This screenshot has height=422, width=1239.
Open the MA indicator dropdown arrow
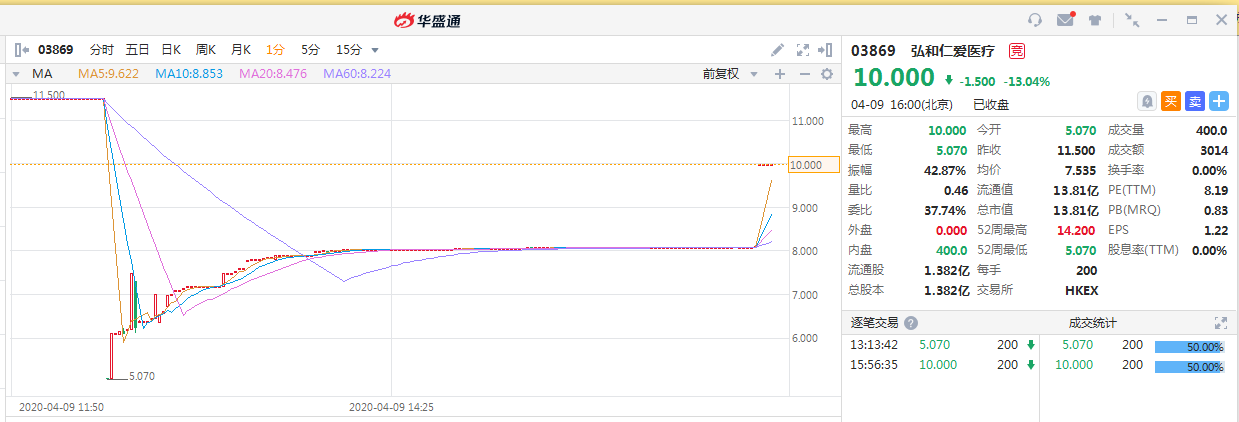point(16,74)
